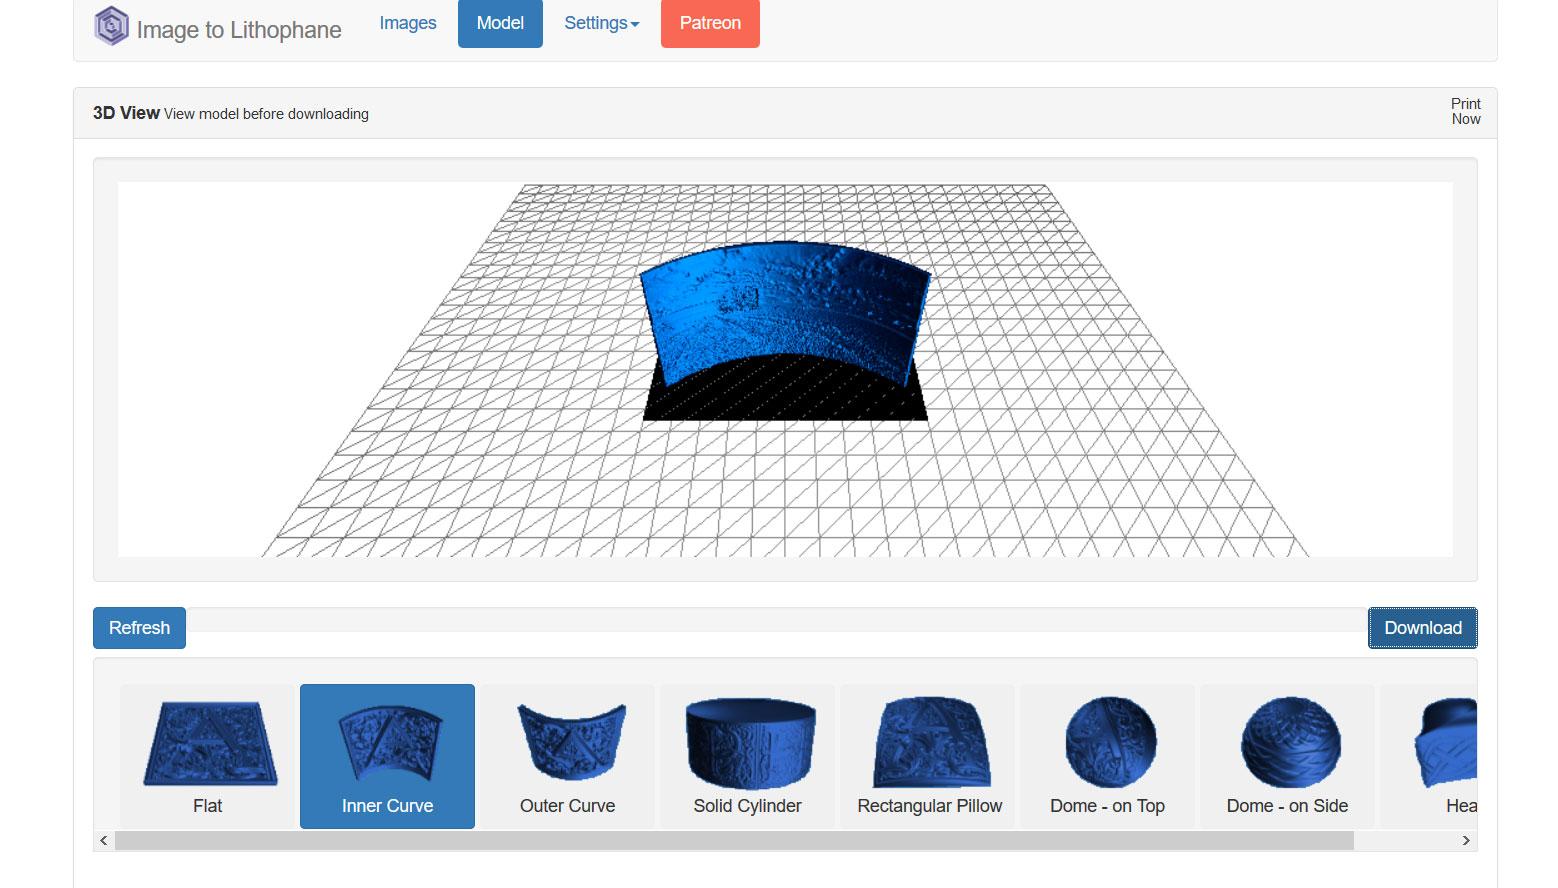The height and width of the screenshot is (888, 1558).
Task: Click the 3D View heading text
Action: tap(126, 113)
